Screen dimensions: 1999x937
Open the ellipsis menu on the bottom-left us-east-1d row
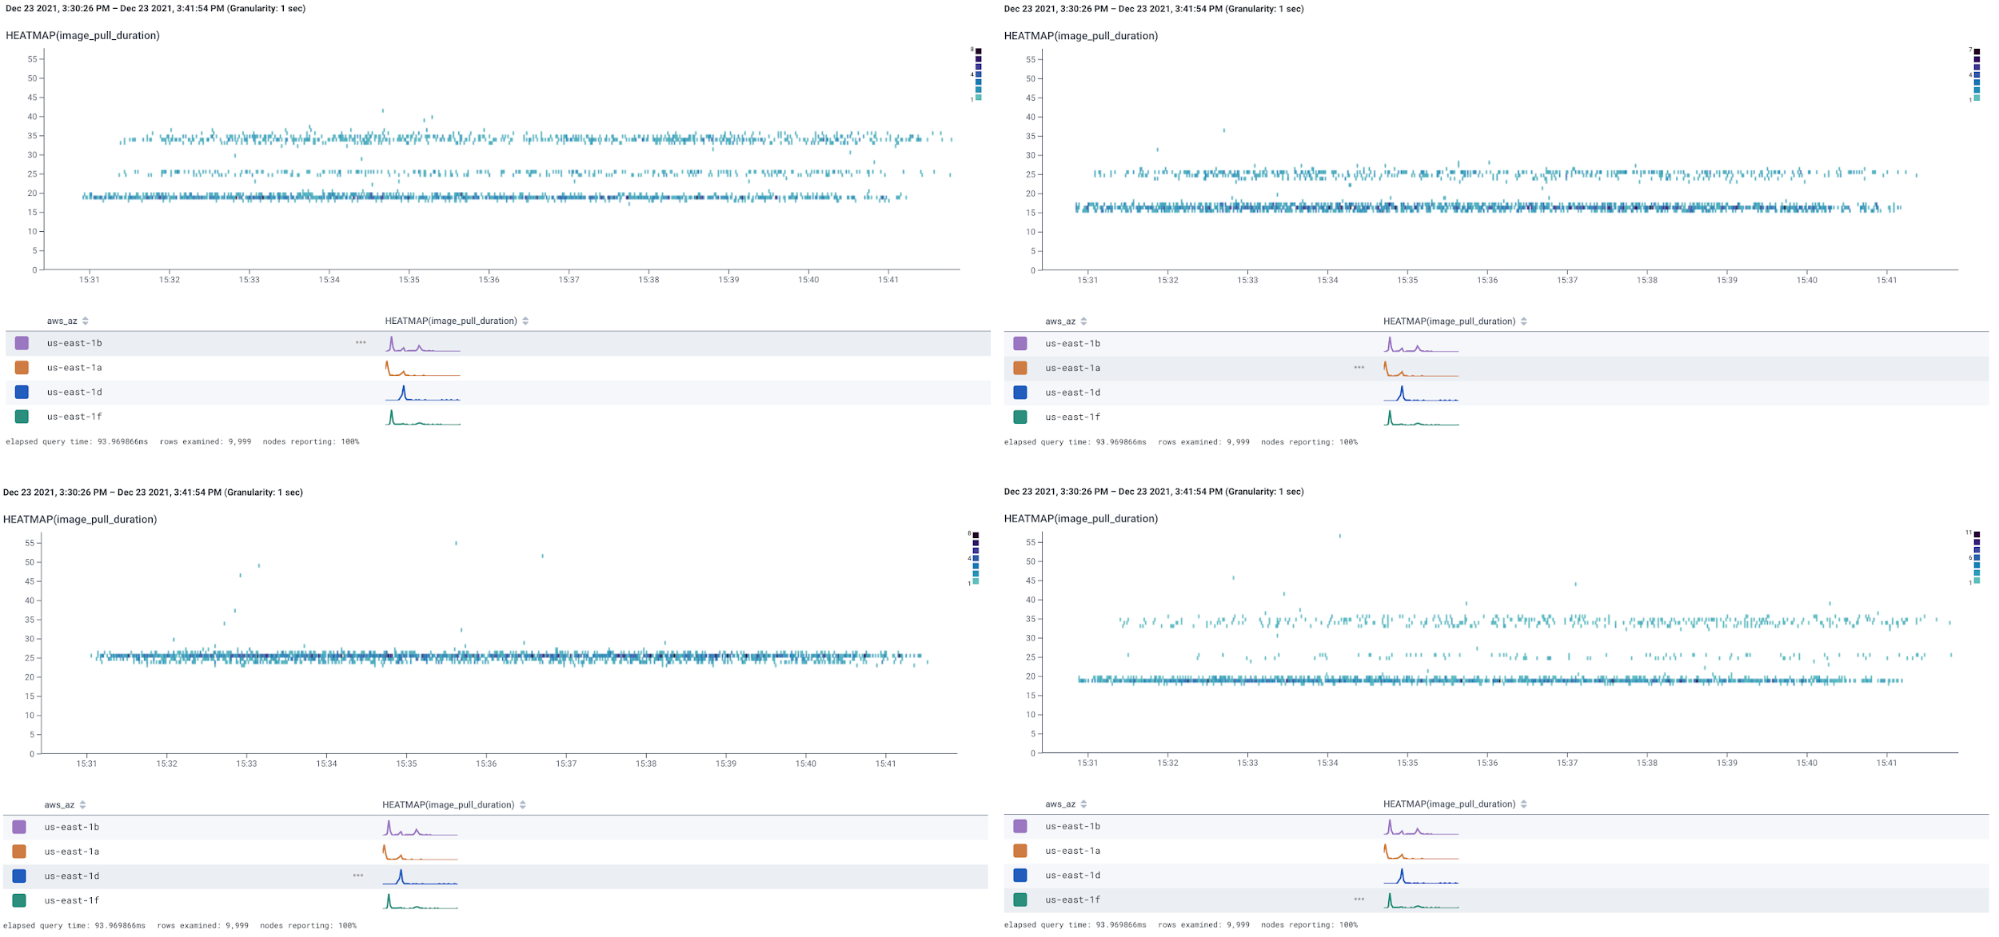[x=358, y=876]
